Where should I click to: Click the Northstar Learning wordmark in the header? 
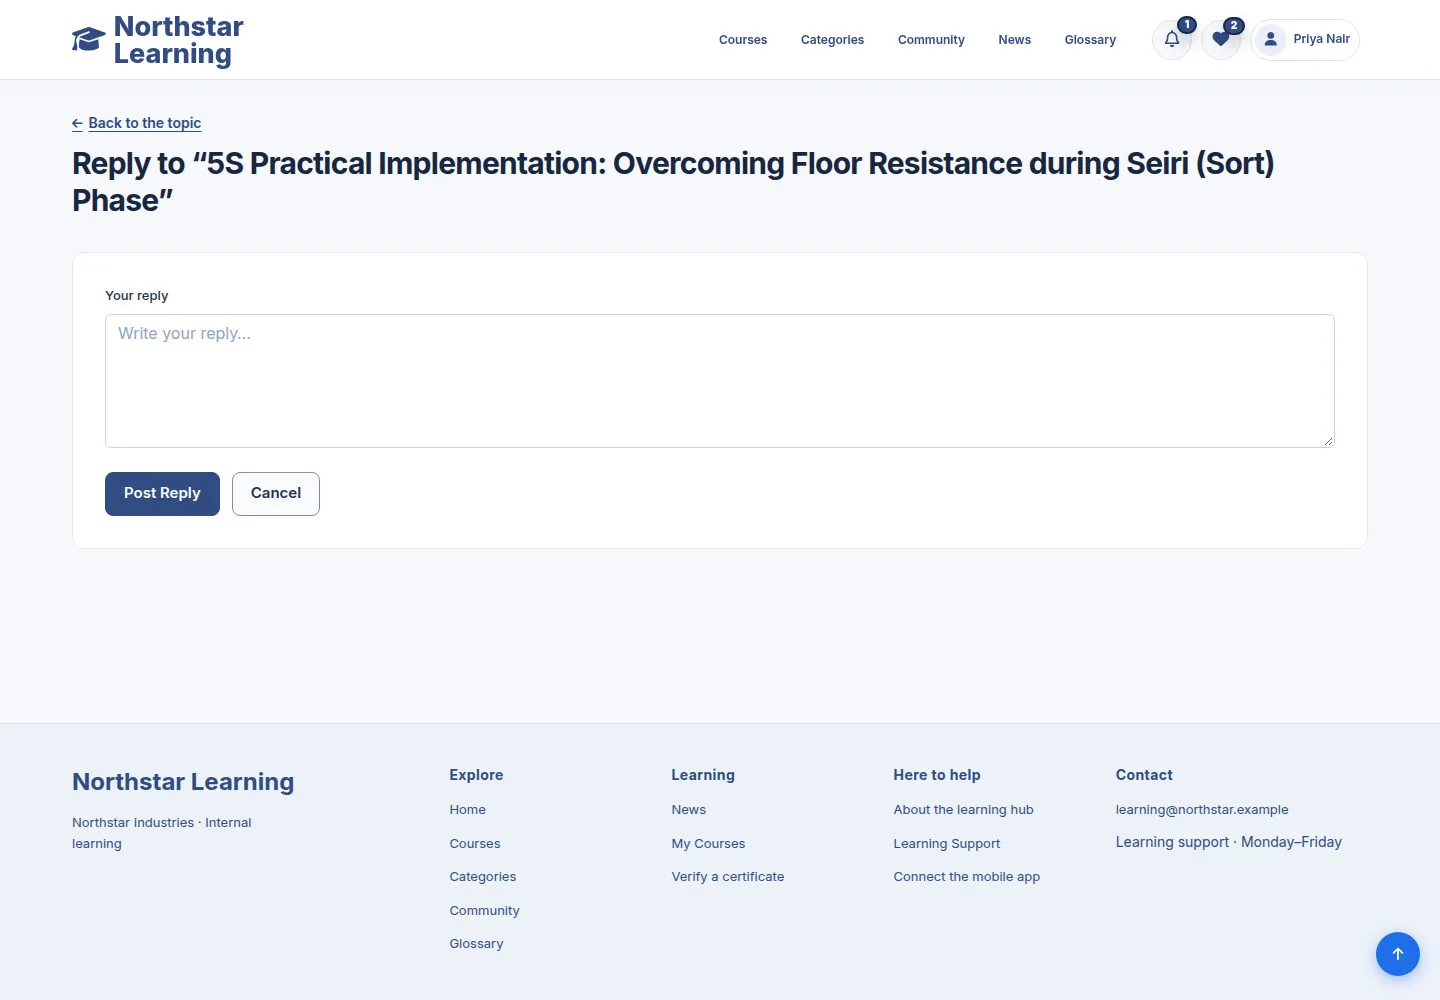point(179,40)
